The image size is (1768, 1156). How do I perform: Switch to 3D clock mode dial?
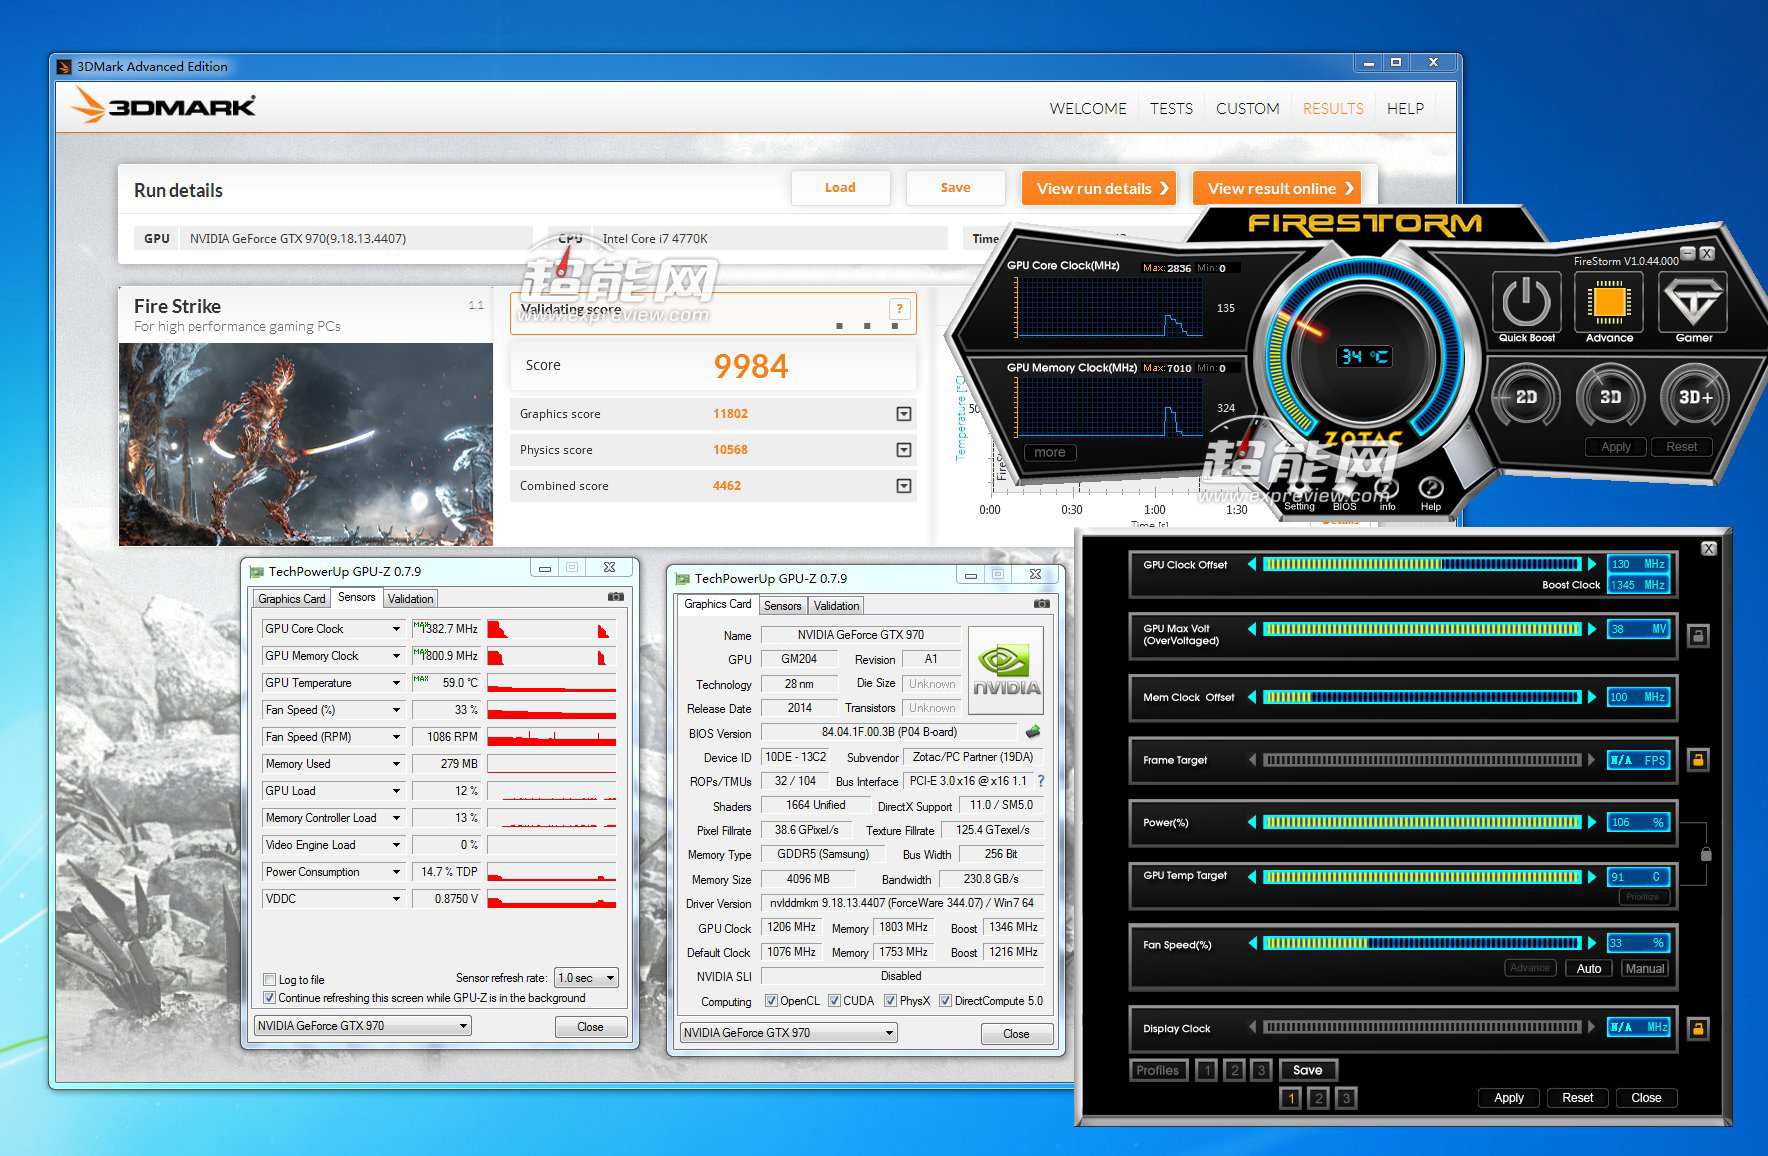[x=1610, y=397]
